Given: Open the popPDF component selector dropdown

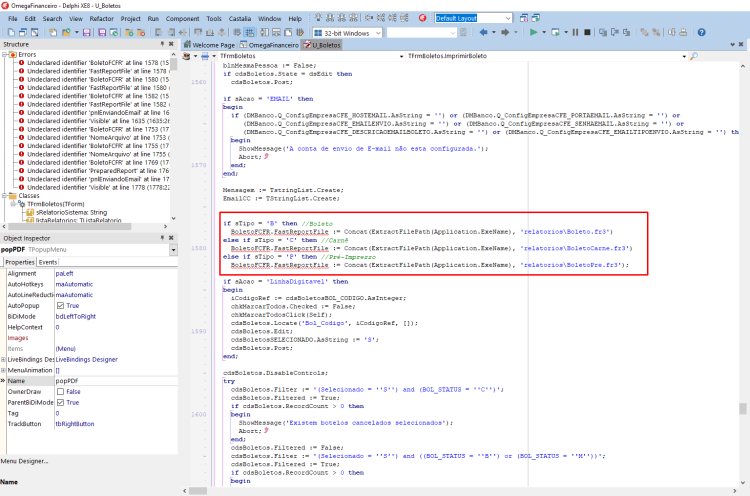Looking at the screenshot, I should [173, 250].
